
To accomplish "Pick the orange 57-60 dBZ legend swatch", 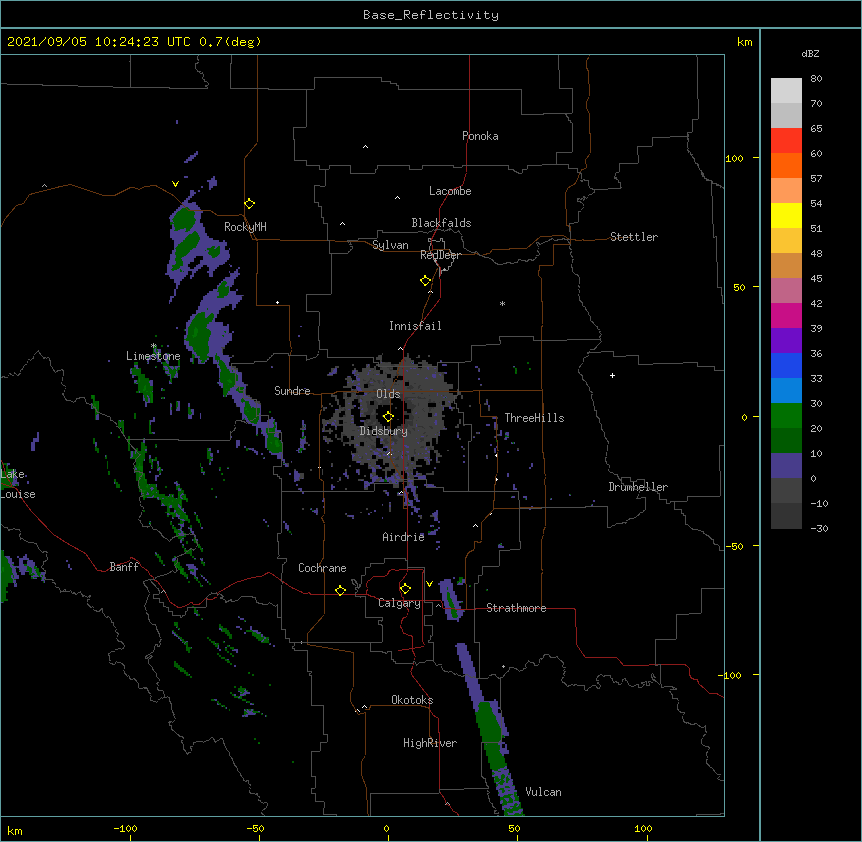I will click(x=786, y=165).
